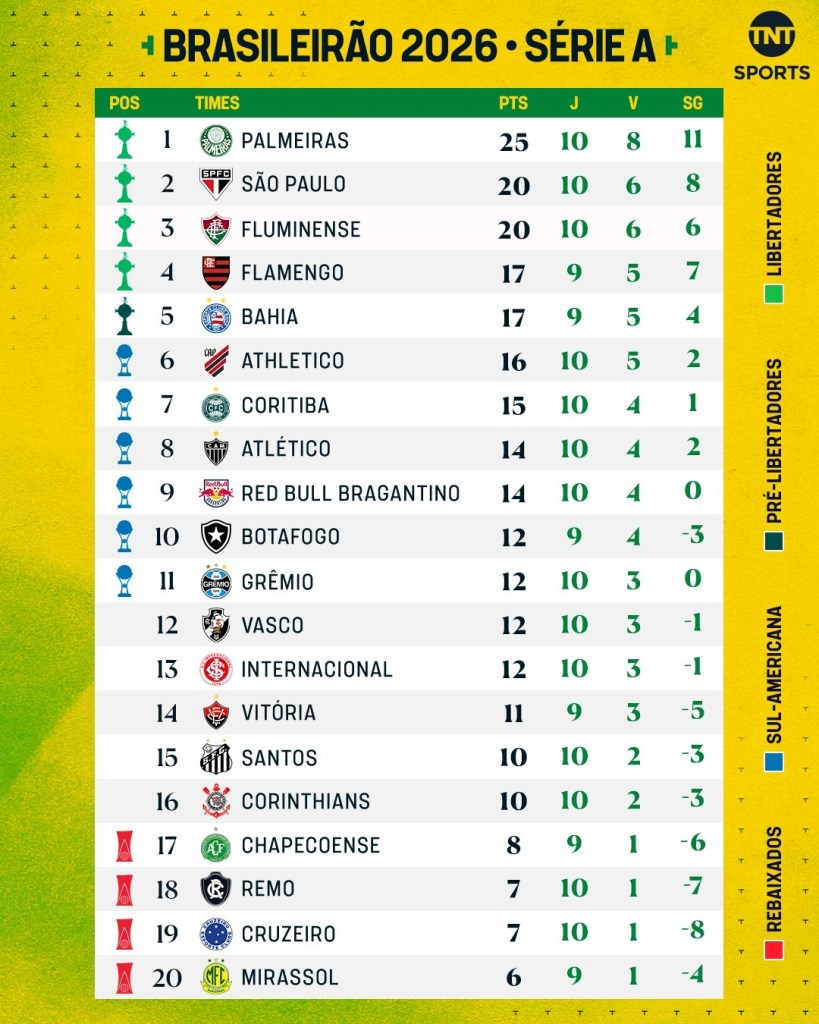Click the Fluminense team name

coord(300,229)
